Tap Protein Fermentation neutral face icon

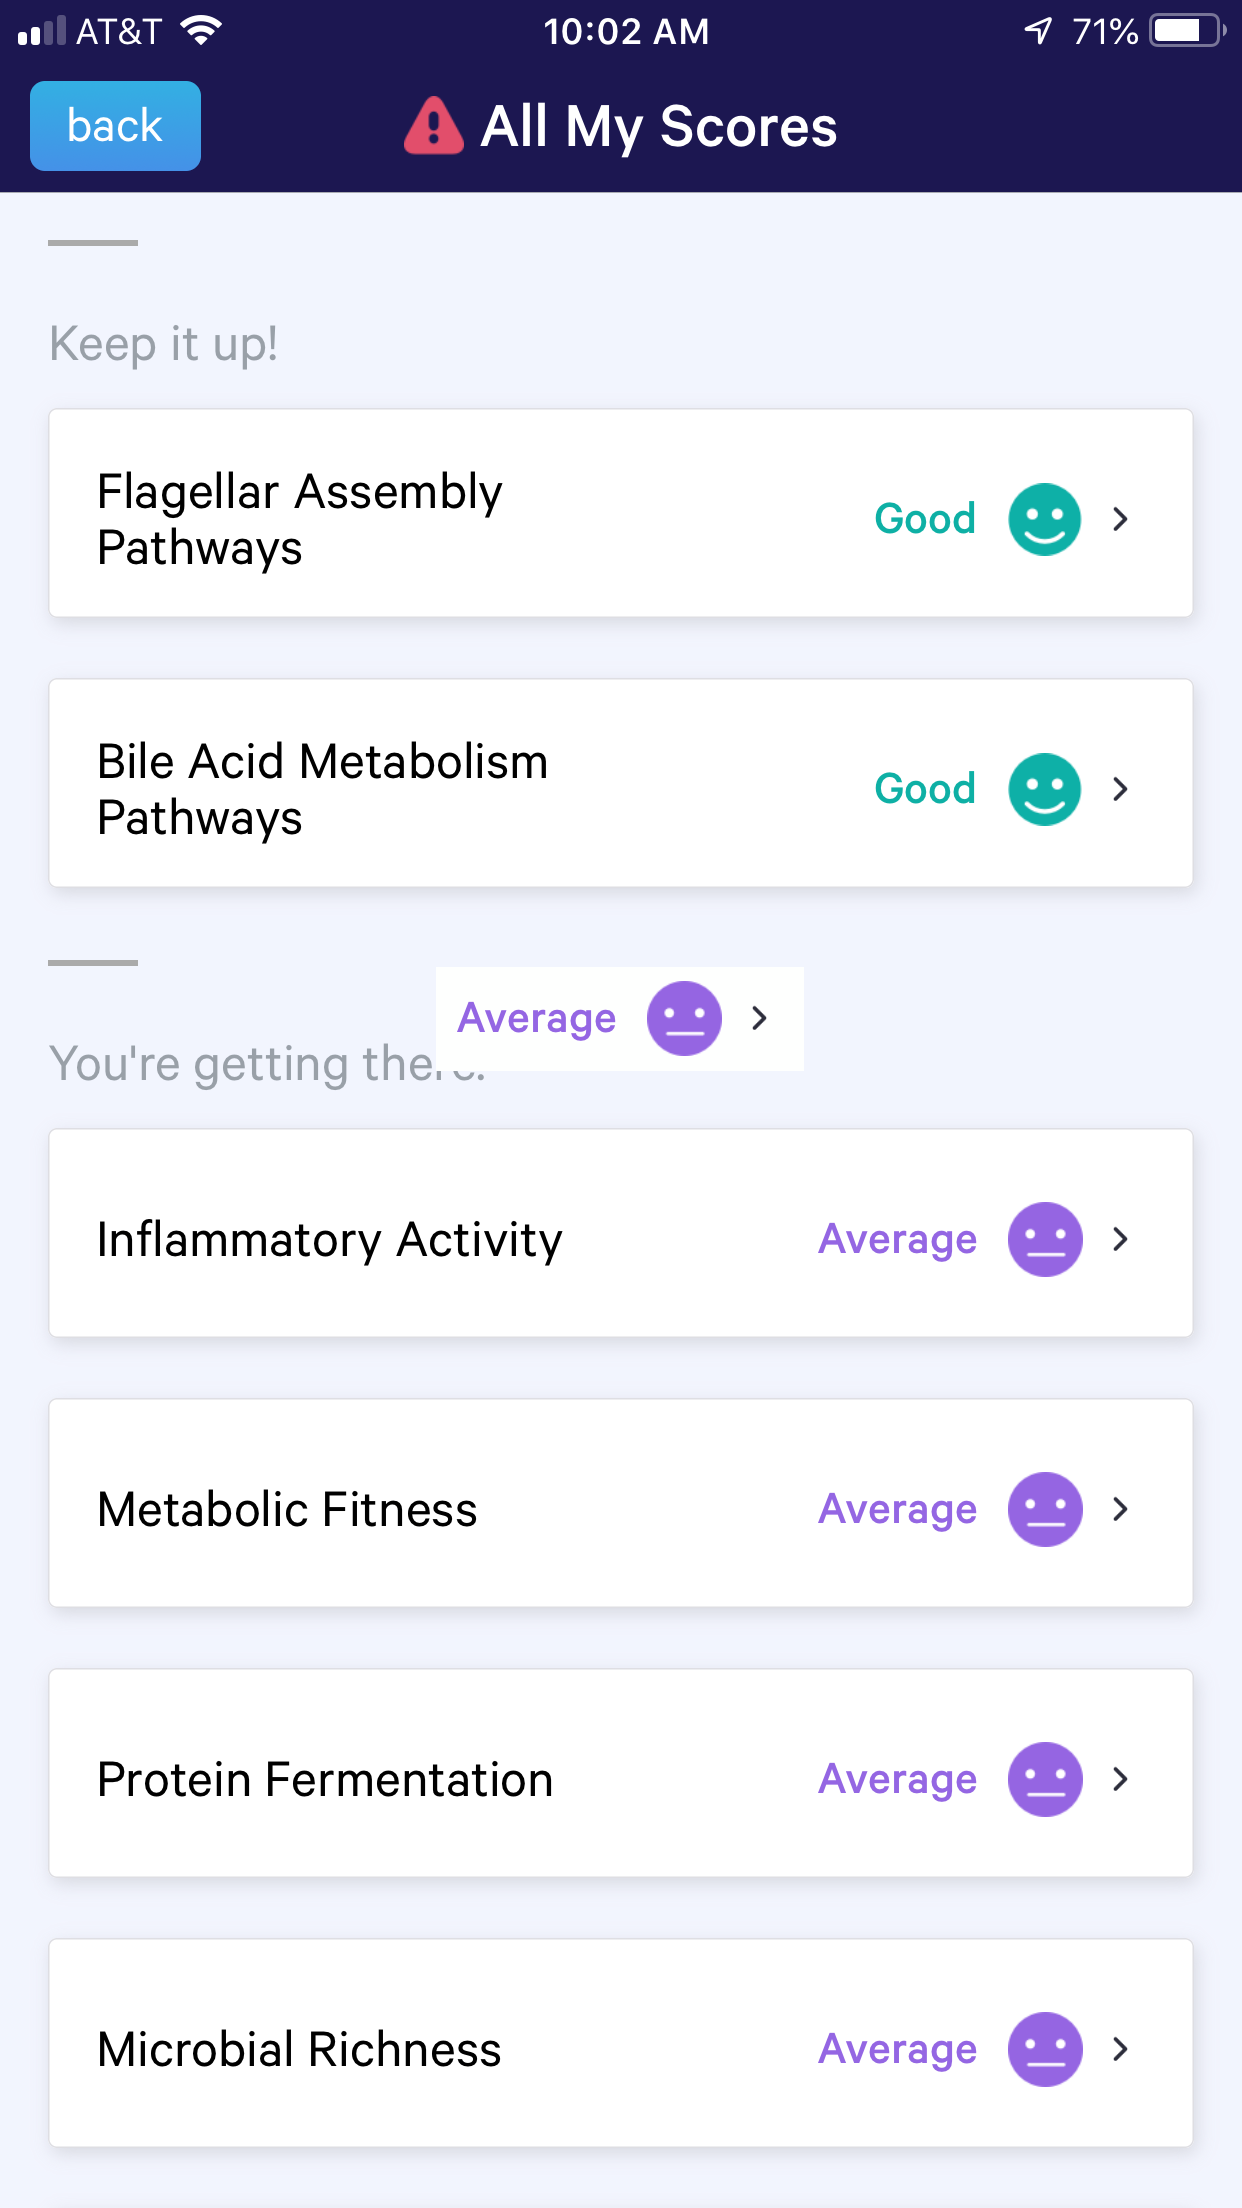[1045, 1779]
